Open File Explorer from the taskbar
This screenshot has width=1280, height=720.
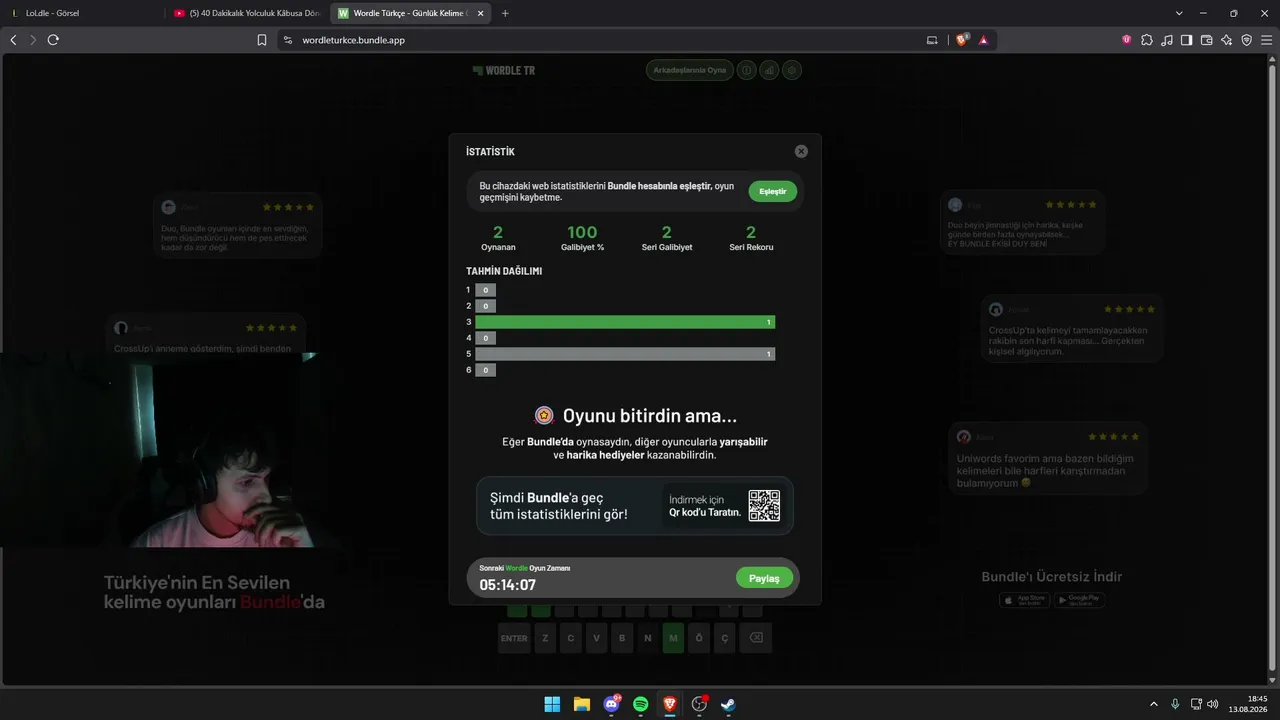(x=581, y=704)
